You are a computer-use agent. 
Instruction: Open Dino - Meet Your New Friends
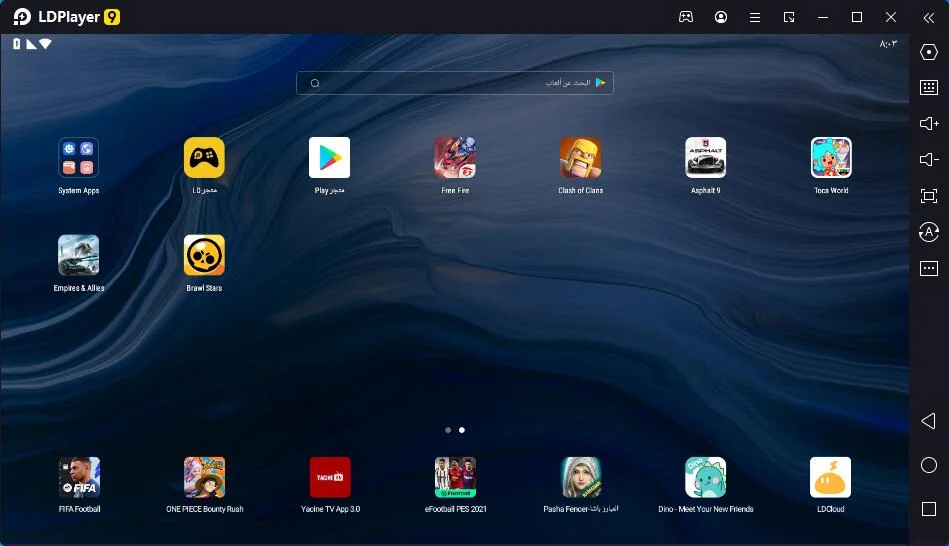tap(706, 478)
